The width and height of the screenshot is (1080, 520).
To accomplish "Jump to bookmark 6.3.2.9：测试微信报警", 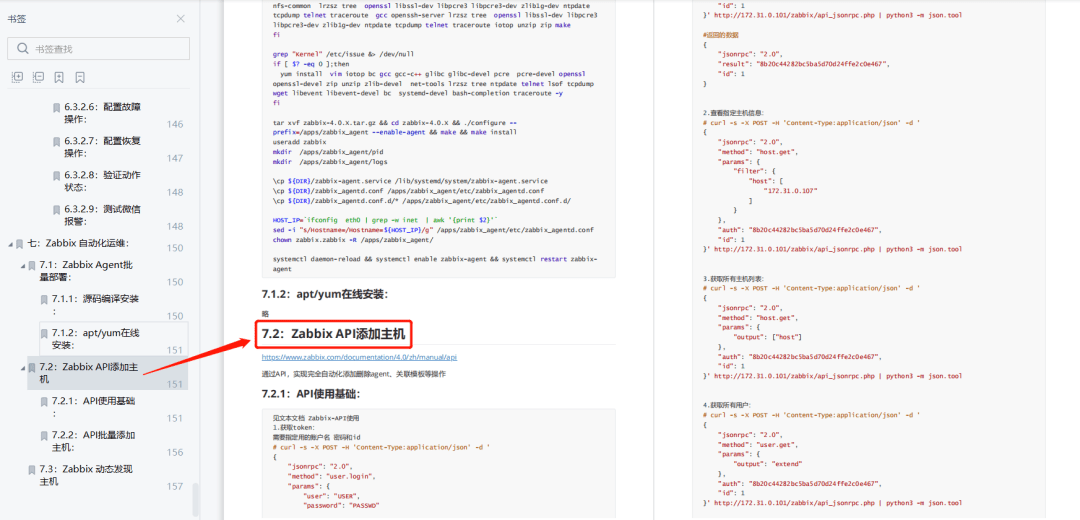I will click(x=103, y=215).
